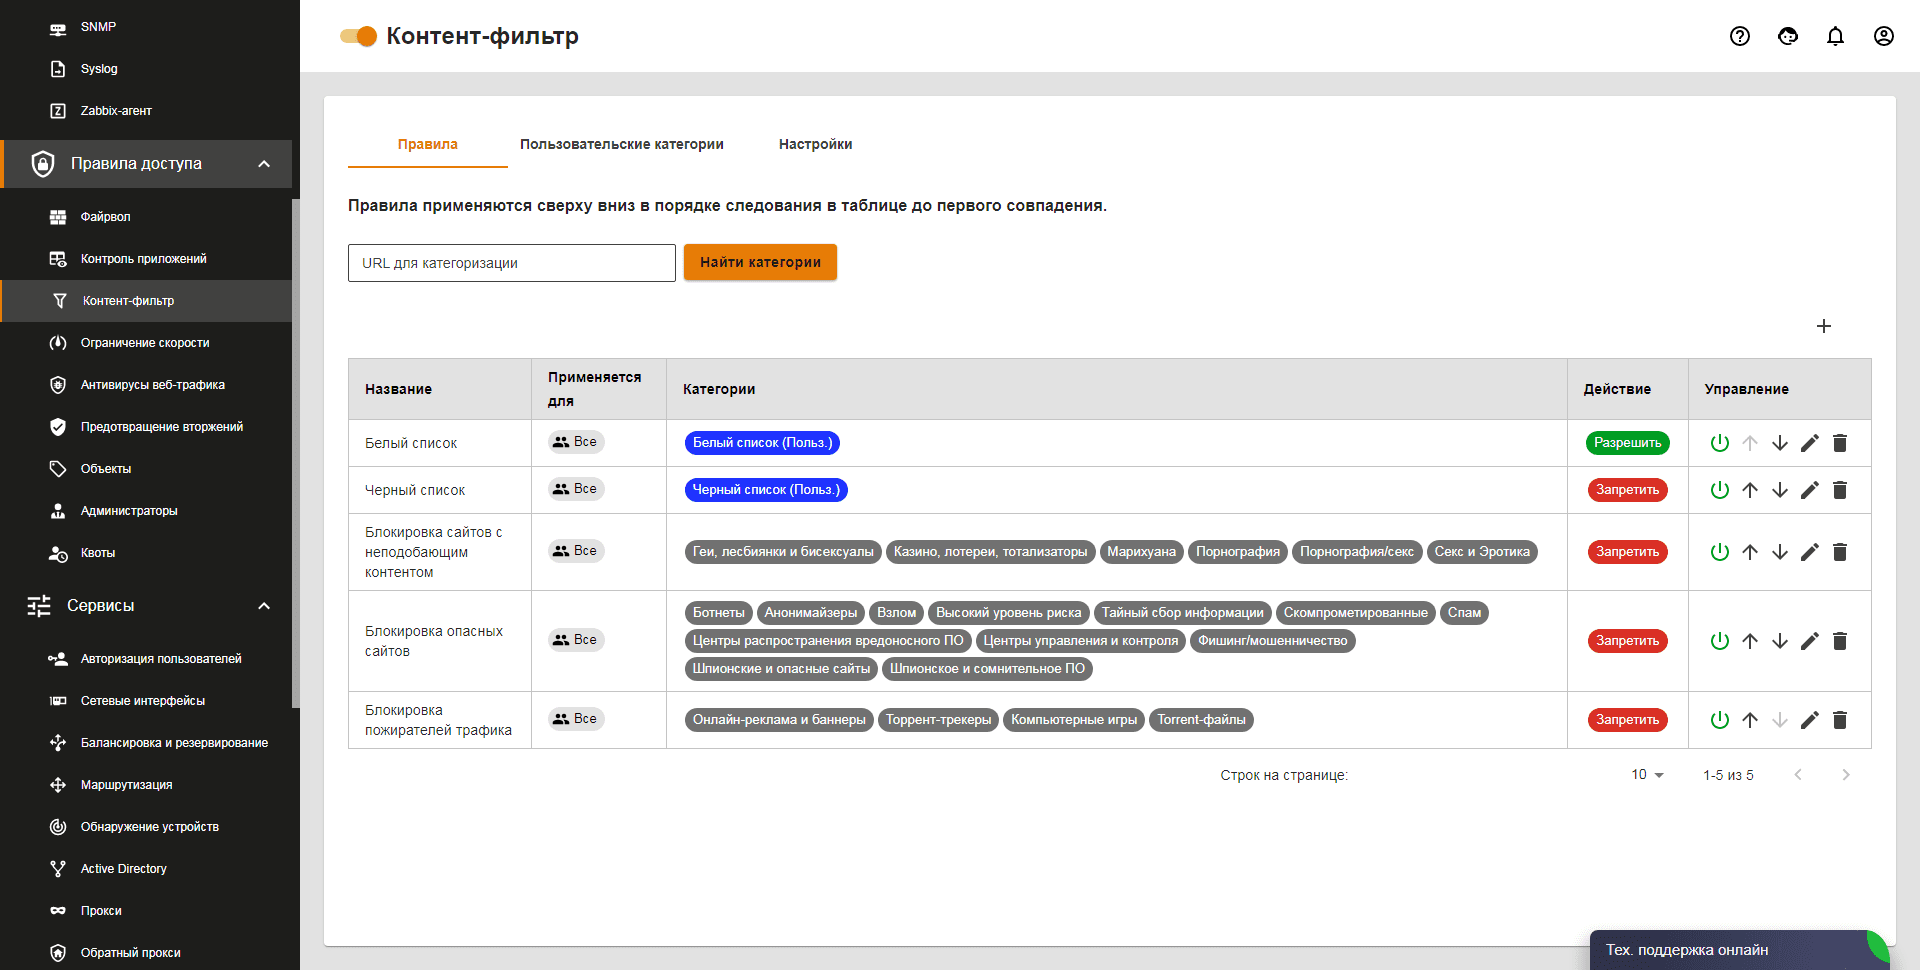Collapse the Правила доступа section
The width and height of the screenshot is (1920, 970).
pos(264,164)
